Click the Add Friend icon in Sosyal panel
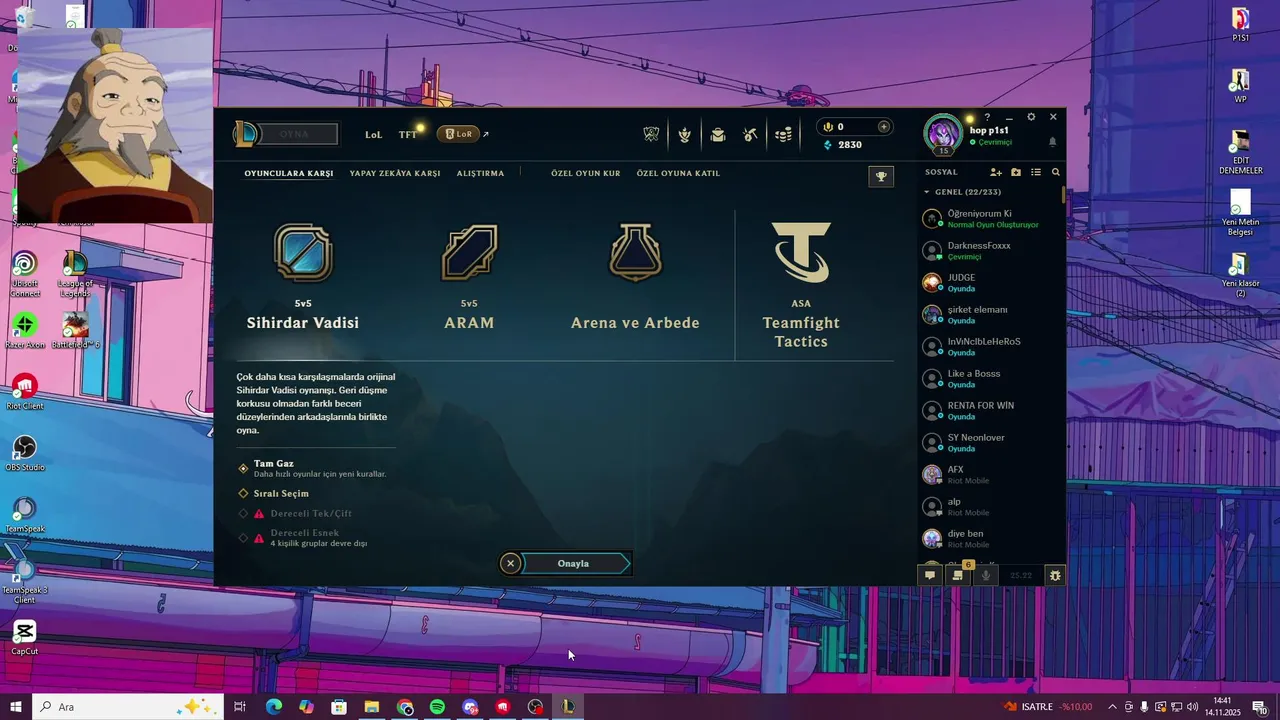The width and height of the screenshot is (1280, 720). [x=996, y=173]
